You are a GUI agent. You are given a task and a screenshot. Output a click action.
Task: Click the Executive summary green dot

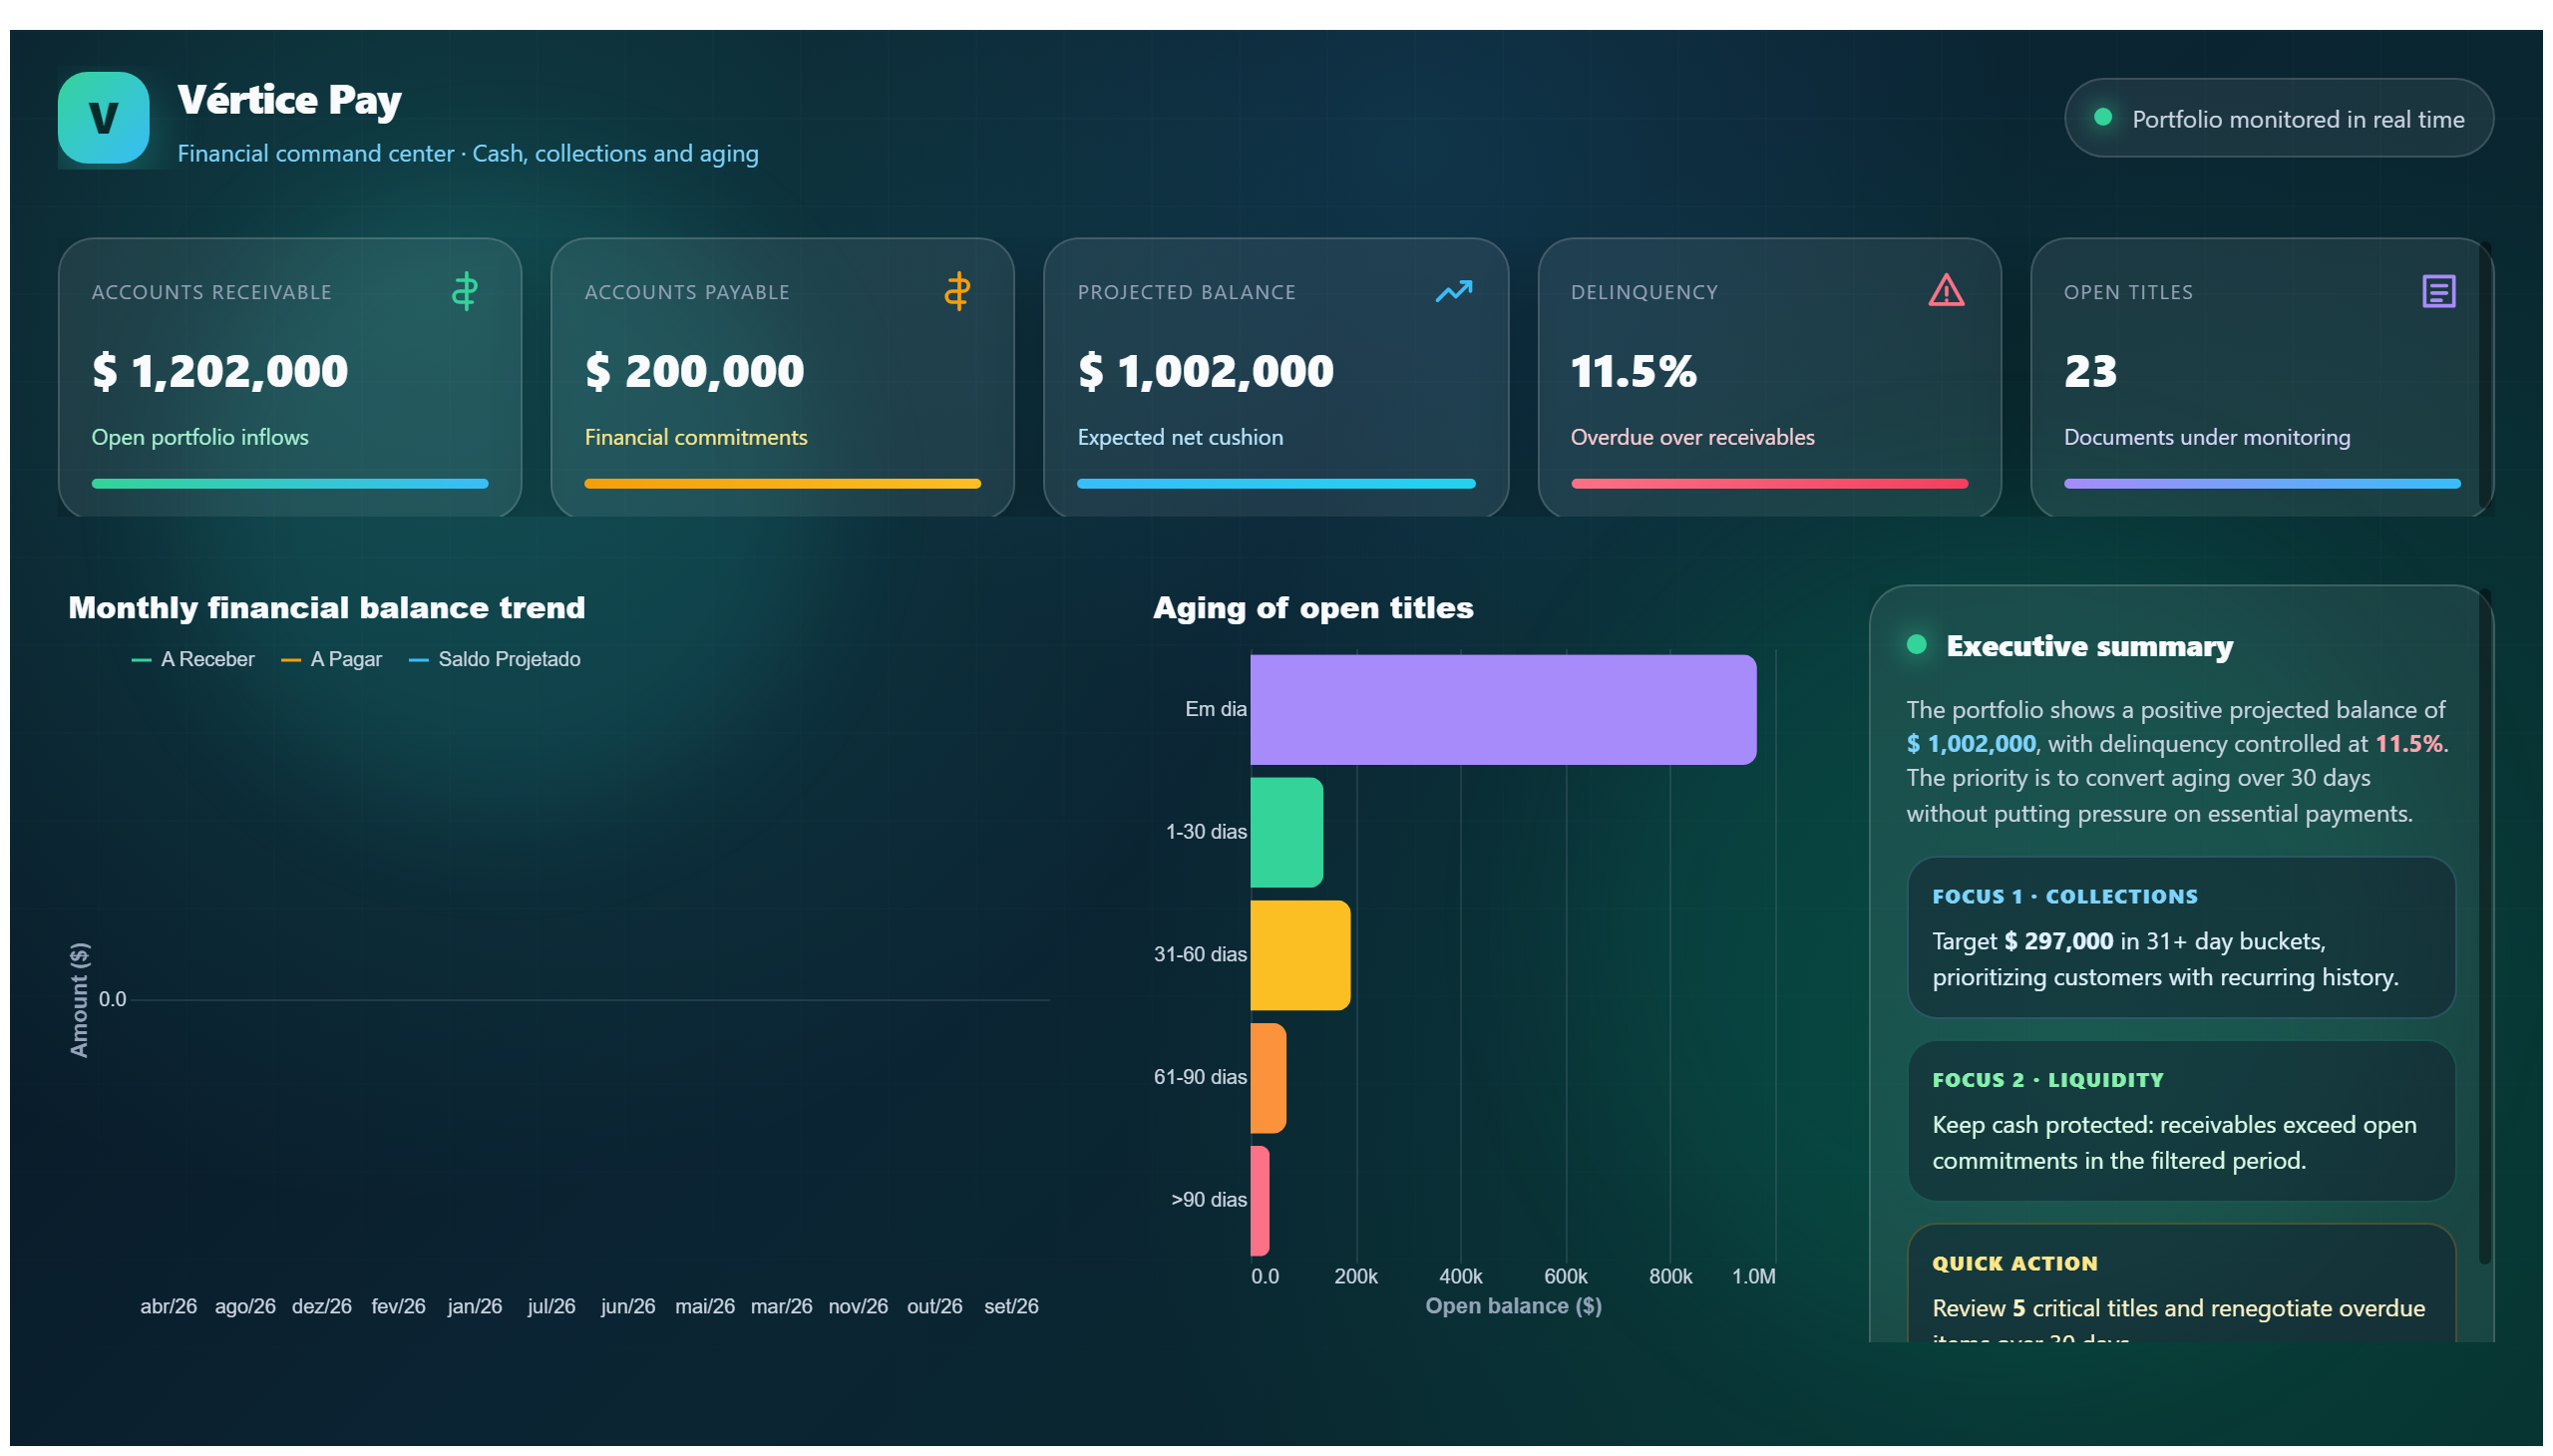(1916, 645)
